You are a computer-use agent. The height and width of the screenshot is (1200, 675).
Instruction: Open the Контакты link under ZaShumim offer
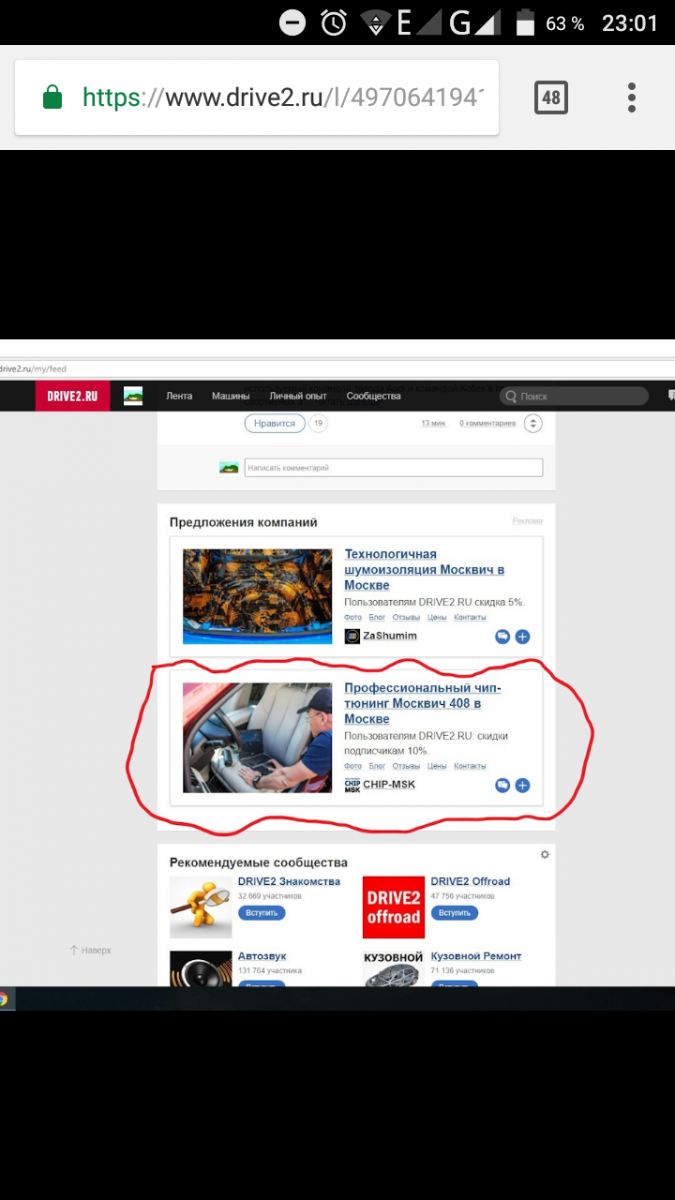click(470, 618)
